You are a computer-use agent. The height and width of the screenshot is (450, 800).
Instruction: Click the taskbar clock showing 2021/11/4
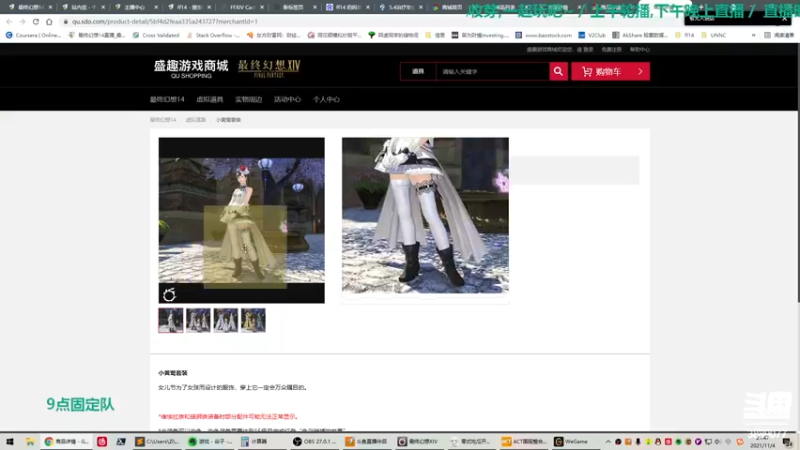[763, 442]
